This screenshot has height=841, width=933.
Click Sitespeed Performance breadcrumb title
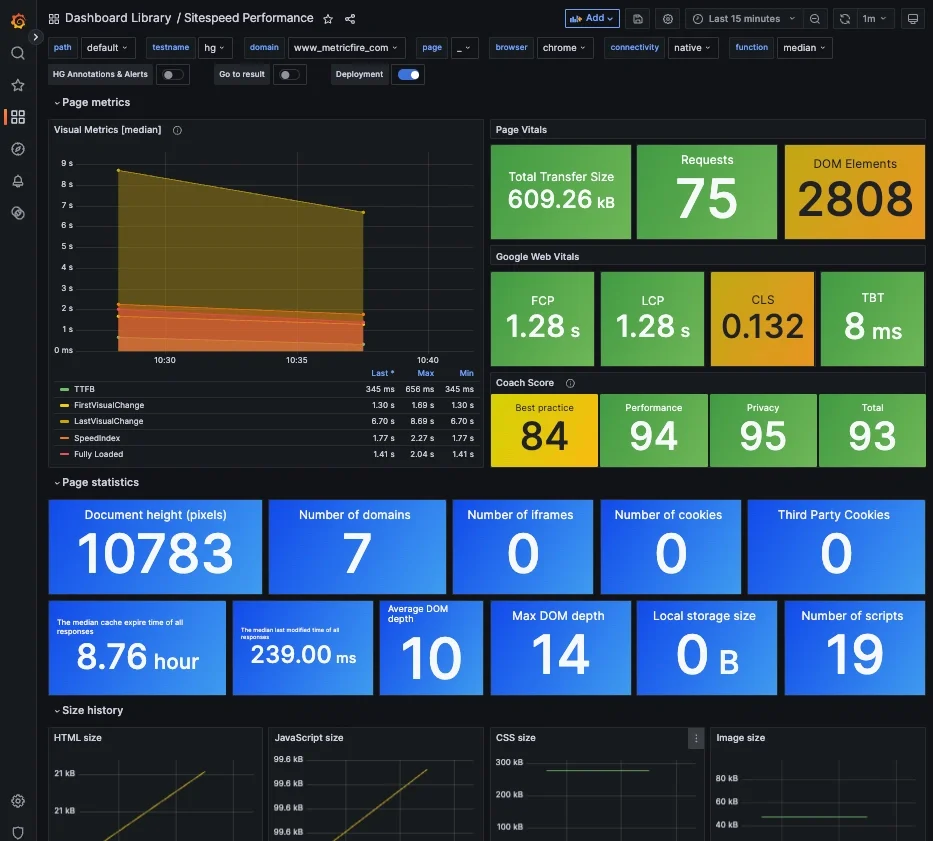(248, 18)
